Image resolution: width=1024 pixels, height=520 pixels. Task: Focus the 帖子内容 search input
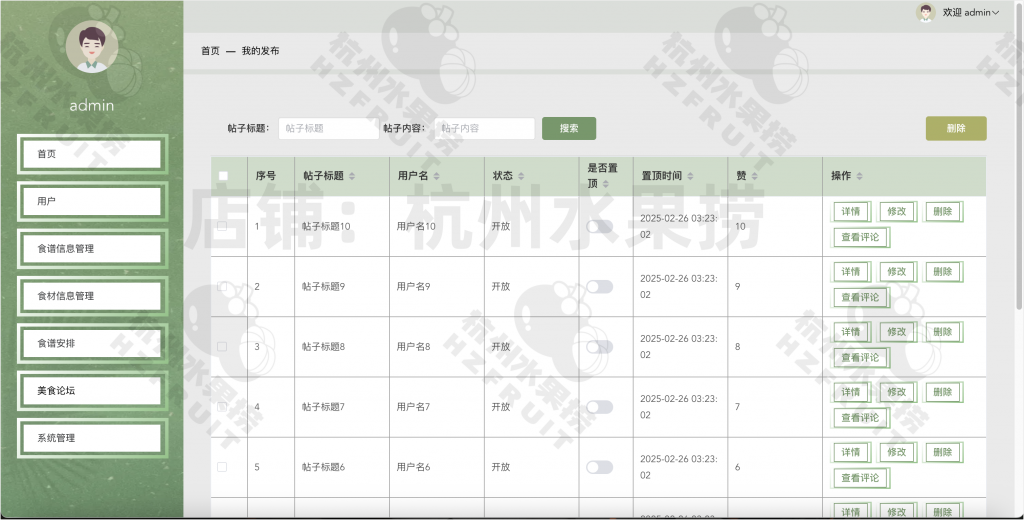coord(485,129)
